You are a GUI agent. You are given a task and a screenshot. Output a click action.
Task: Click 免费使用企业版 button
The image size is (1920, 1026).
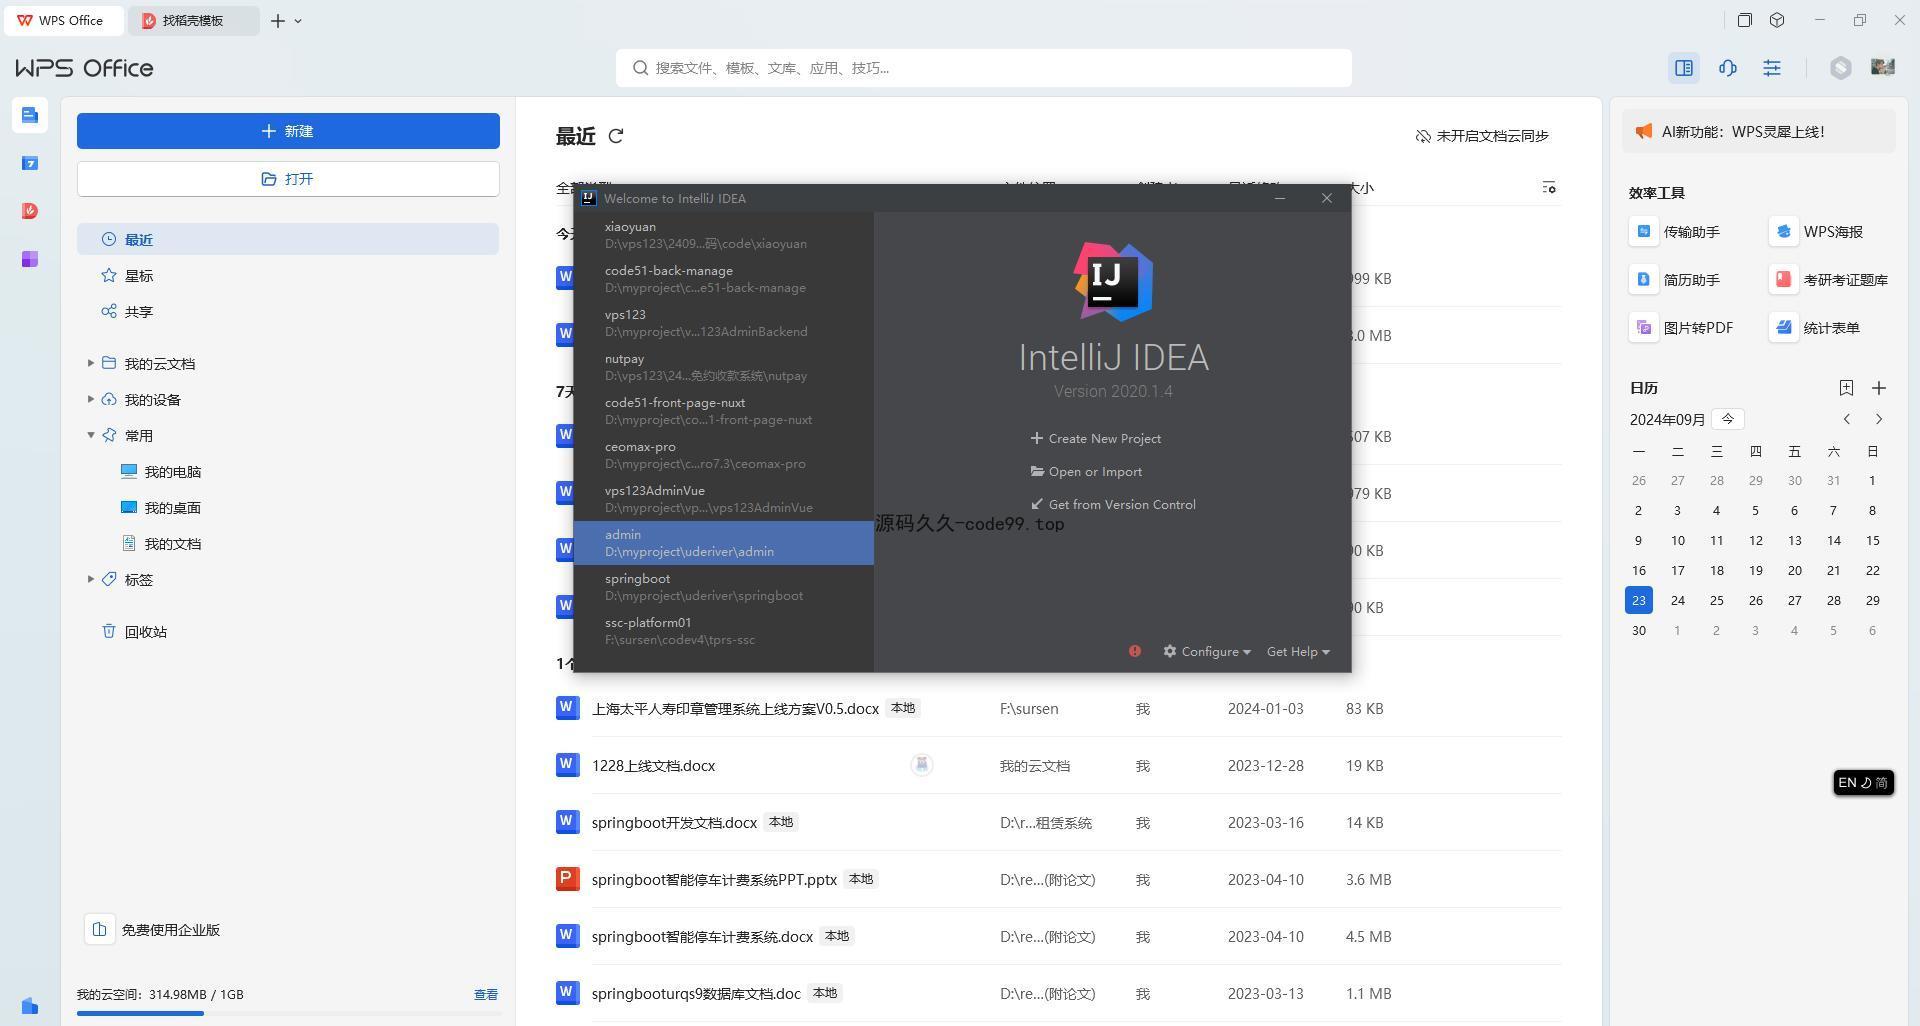[x=153, y=929]
